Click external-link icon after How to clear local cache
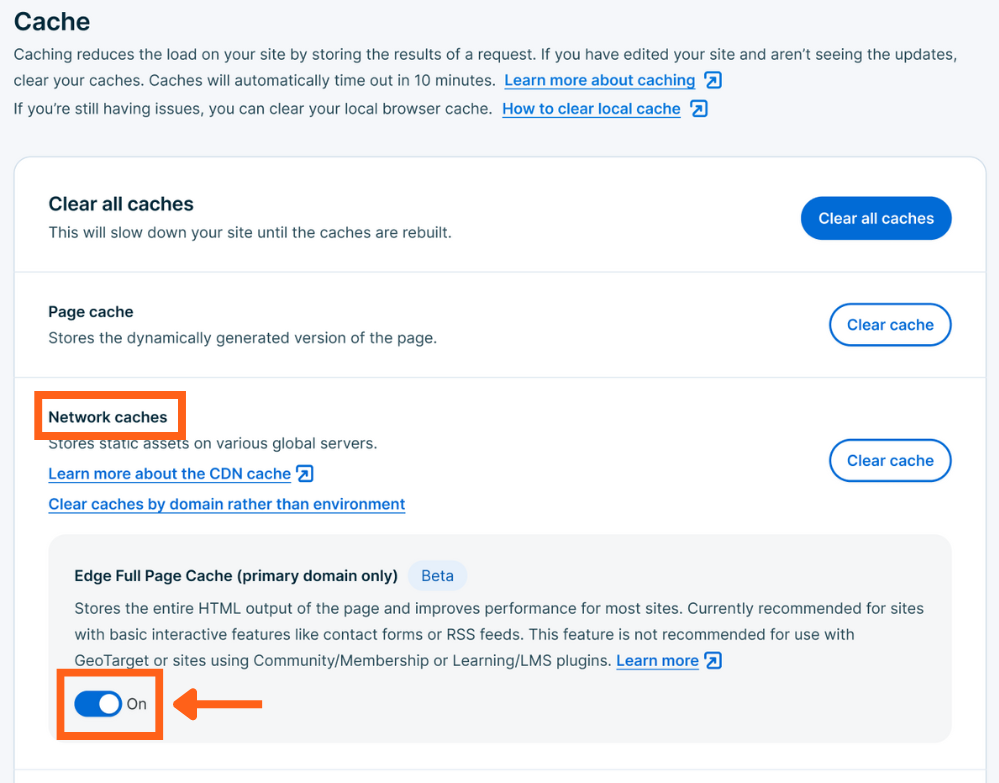Image resolution: width=999 pixels, height=783 pixels. (699, 108)
